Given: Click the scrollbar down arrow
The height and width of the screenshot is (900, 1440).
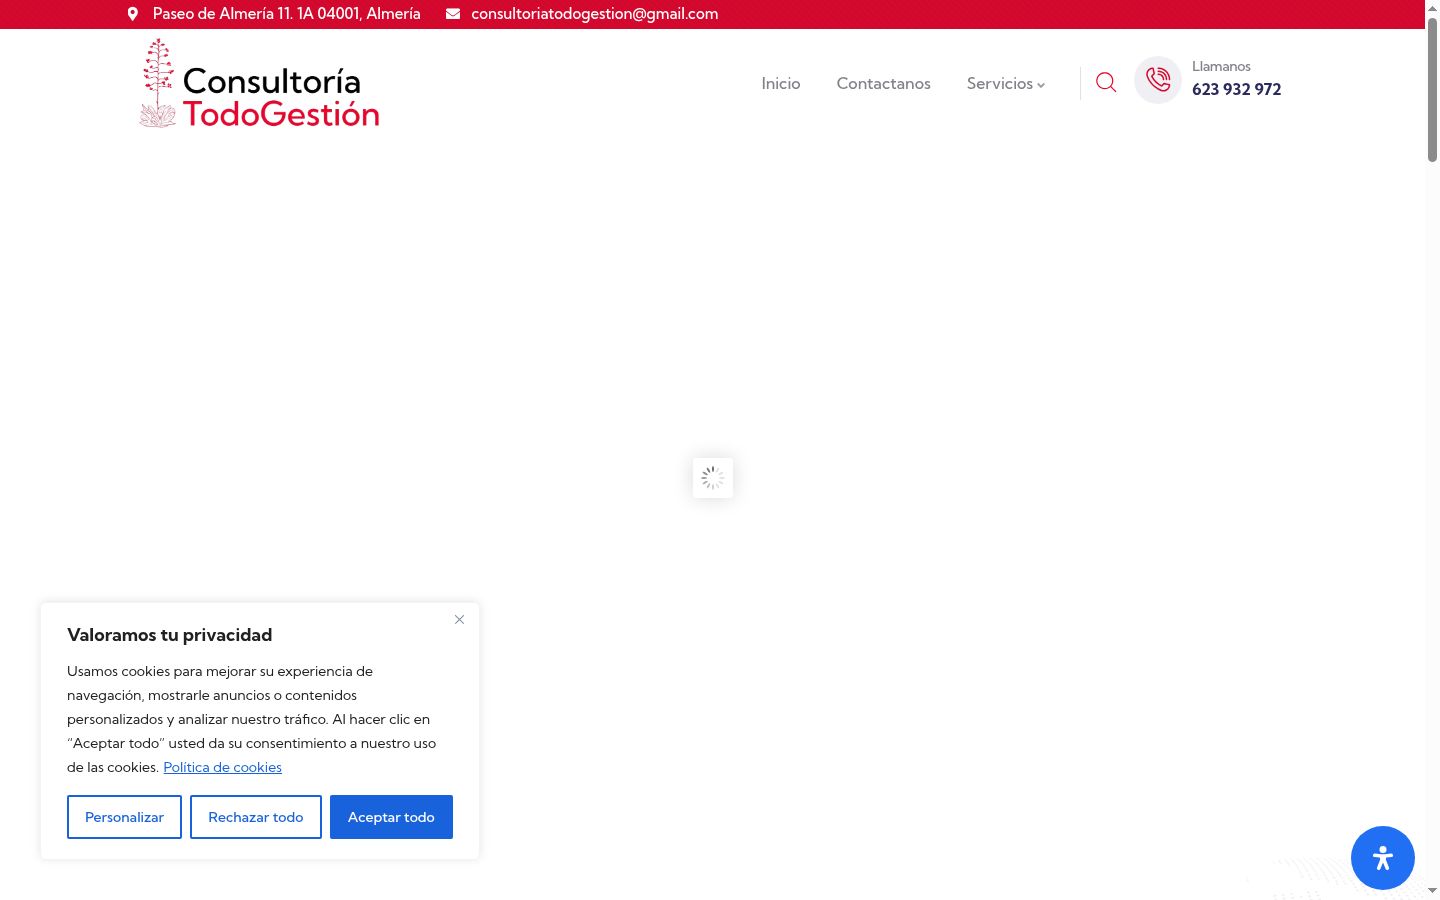Looking at the screenshot, I should tap(1432, 890).
